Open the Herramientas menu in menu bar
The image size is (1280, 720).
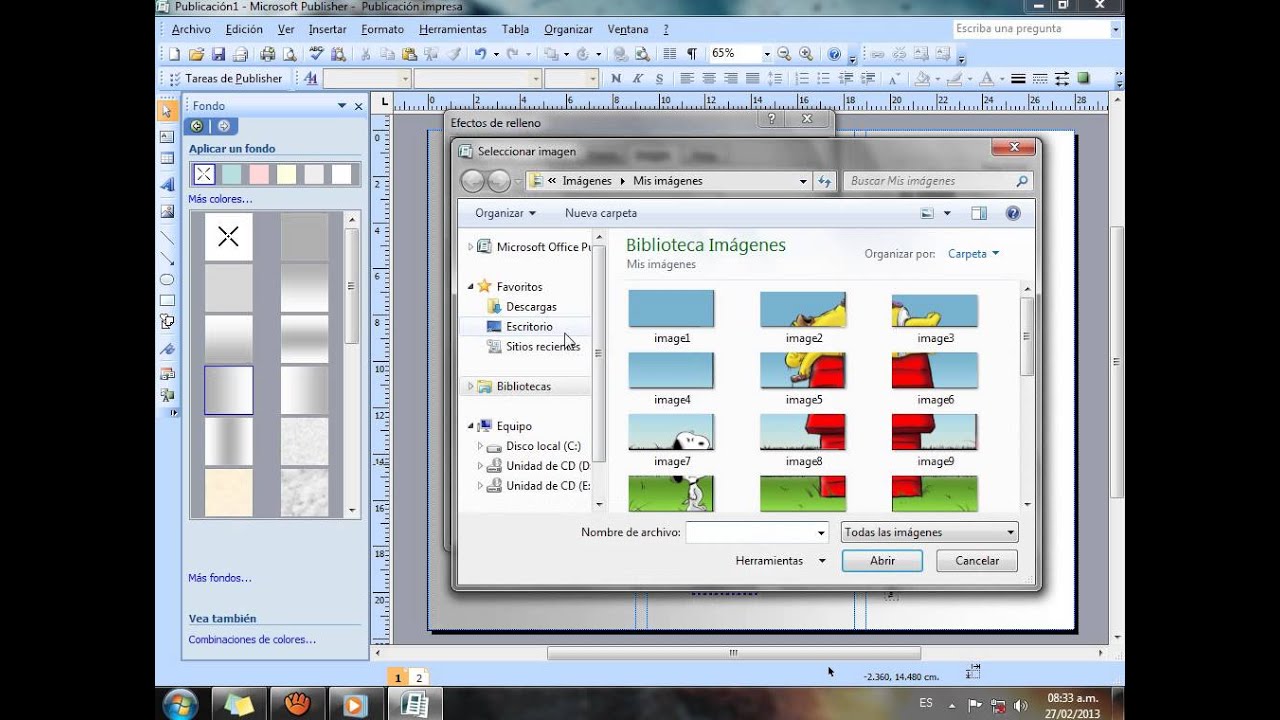coord(453,30)
